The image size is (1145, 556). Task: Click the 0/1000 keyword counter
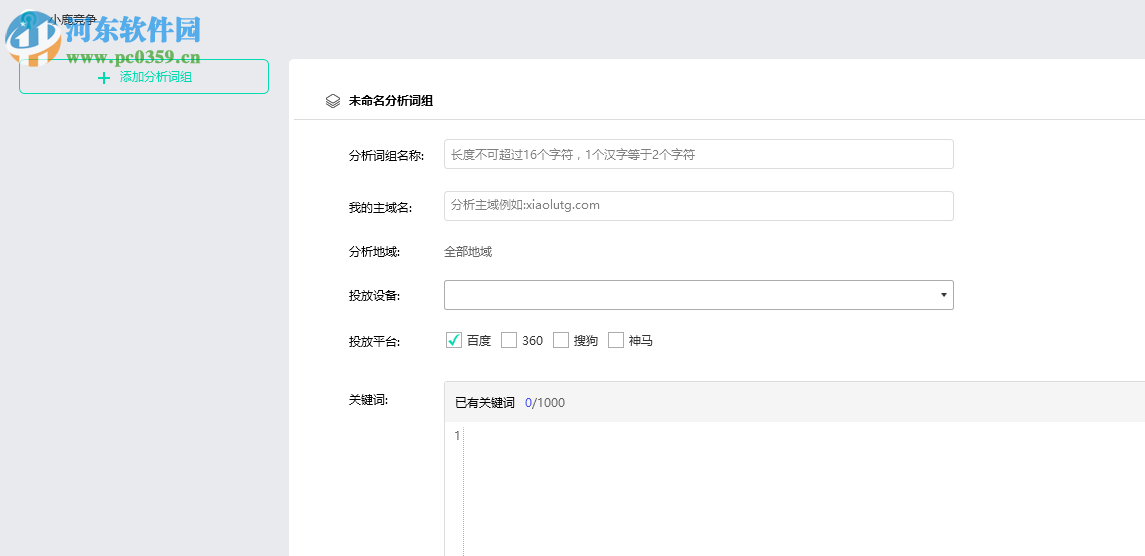(x=545, y=403)
